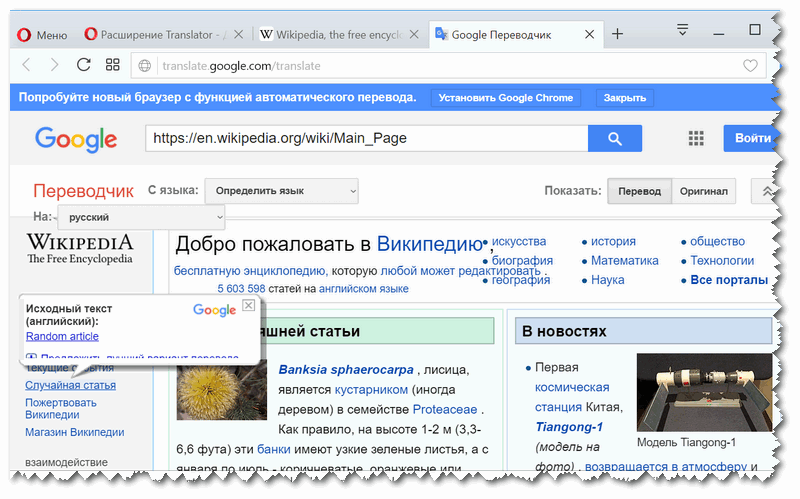Click the Google logo in tooltip
This screenshot has height=499, width=800.
214,310
